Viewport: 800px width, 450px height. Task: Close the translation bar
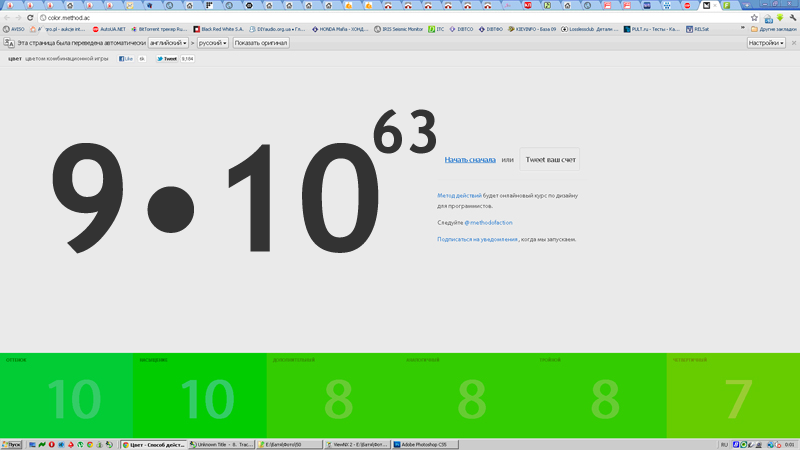(793, 43)
